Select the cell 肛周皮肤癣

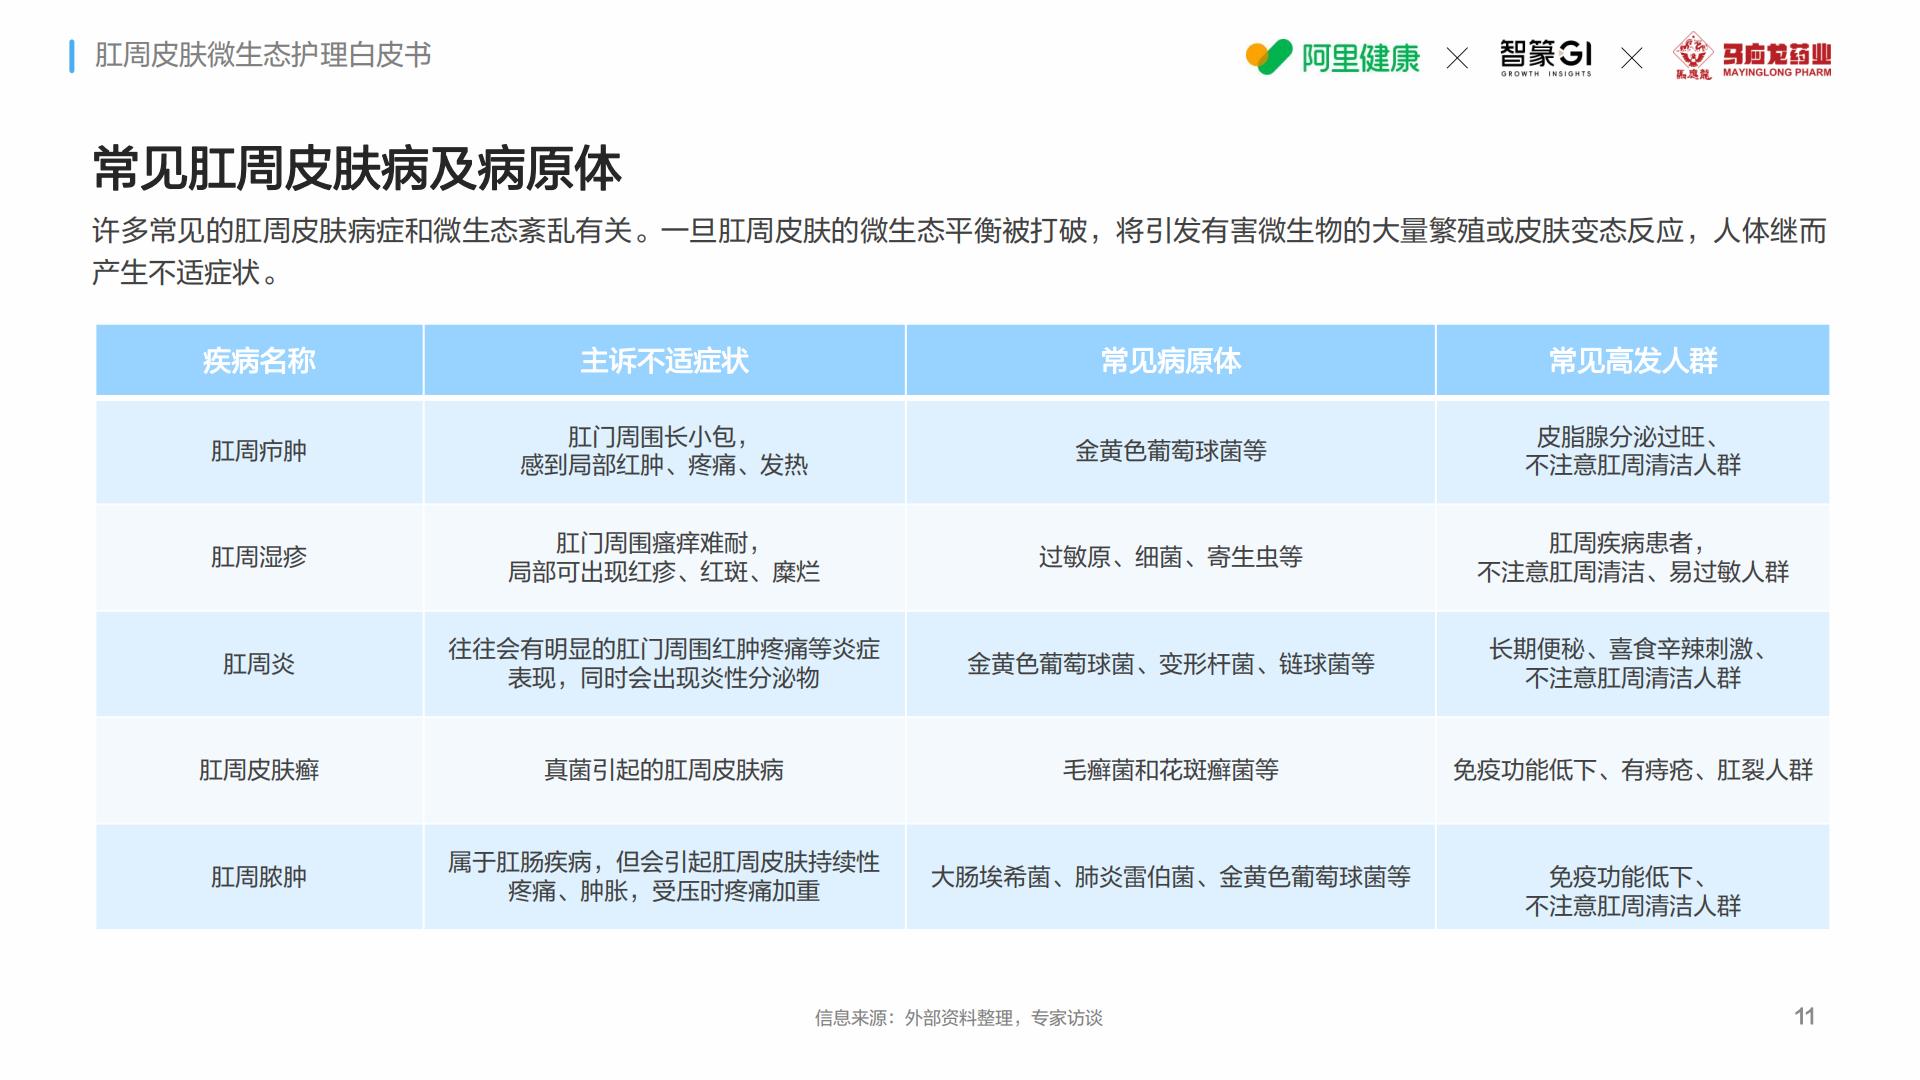click(x=259, y=770)
